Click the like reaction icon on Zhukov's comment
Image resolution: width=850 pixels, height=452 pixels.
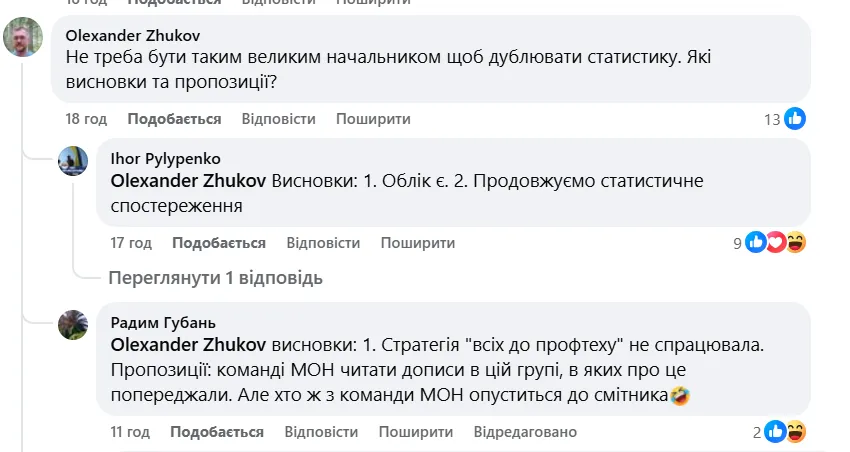795,119
